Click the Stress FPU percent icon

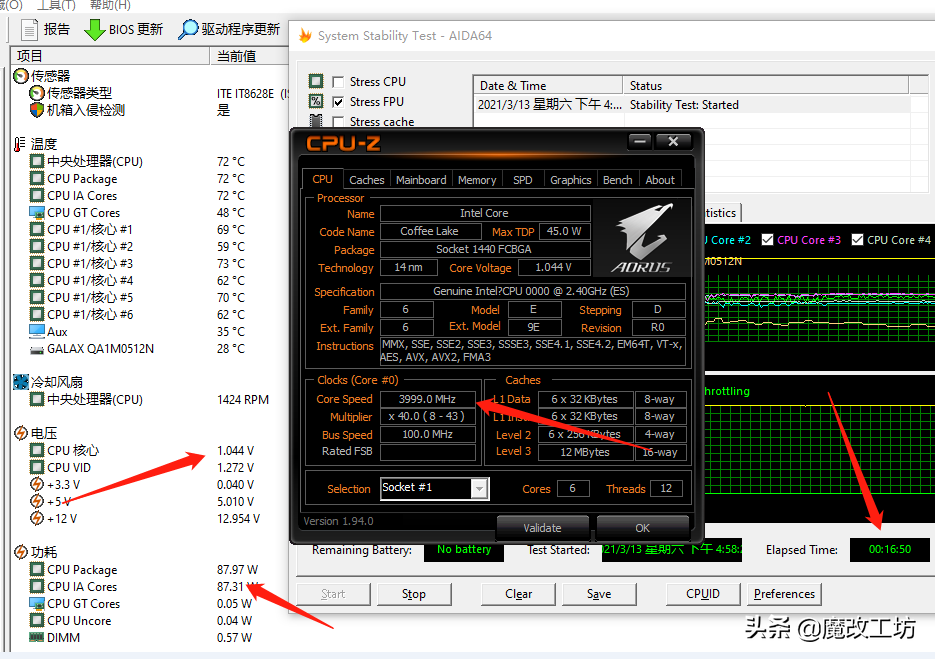(316, 101)
